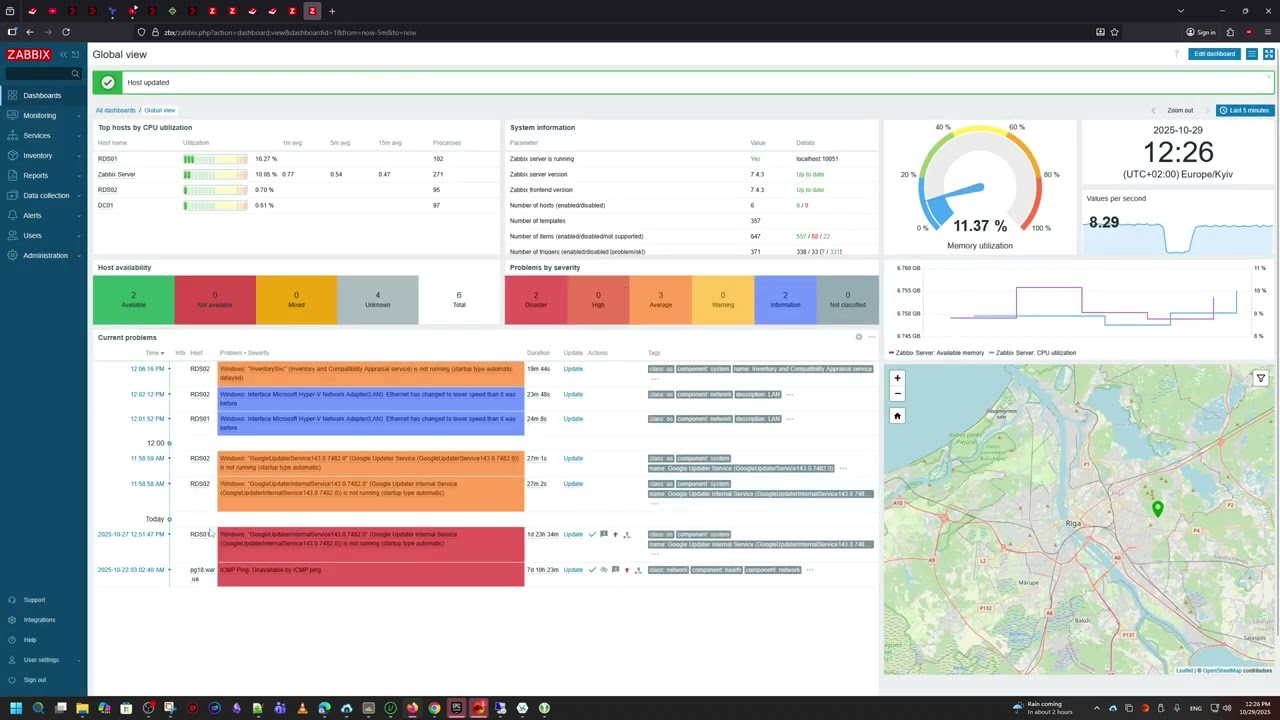The image size is (1280, 720).
Task: Click the green Available hosts tile
Action: click(133, 300)
